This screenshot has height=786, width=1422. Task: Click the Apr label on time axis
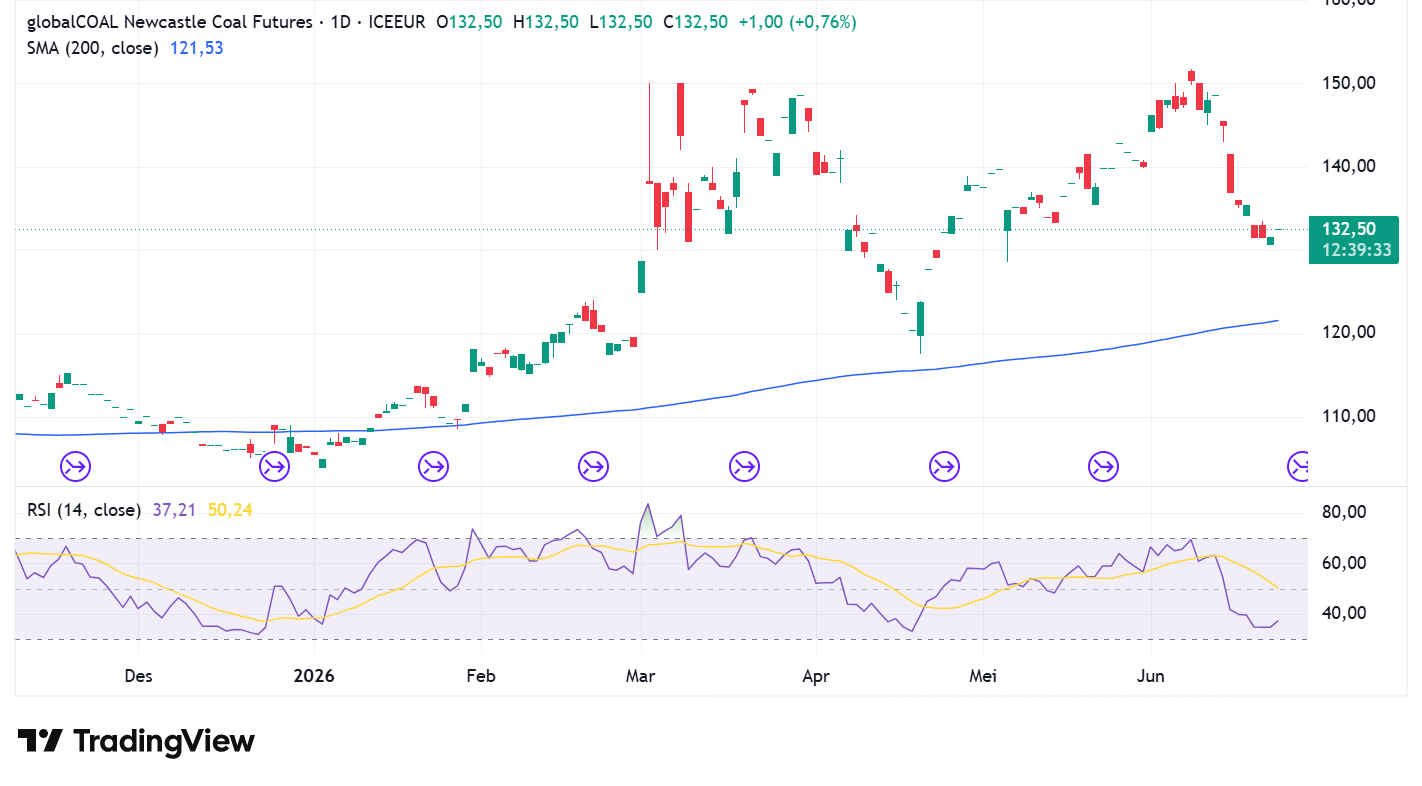coord(816,676)
